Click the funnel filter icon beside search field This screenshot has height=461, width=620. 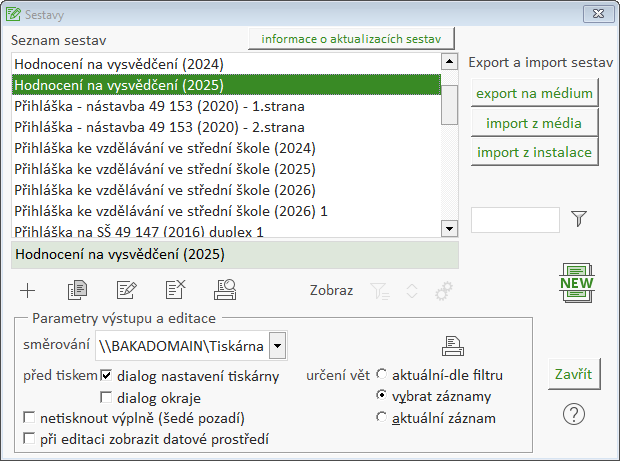(579, 218)
